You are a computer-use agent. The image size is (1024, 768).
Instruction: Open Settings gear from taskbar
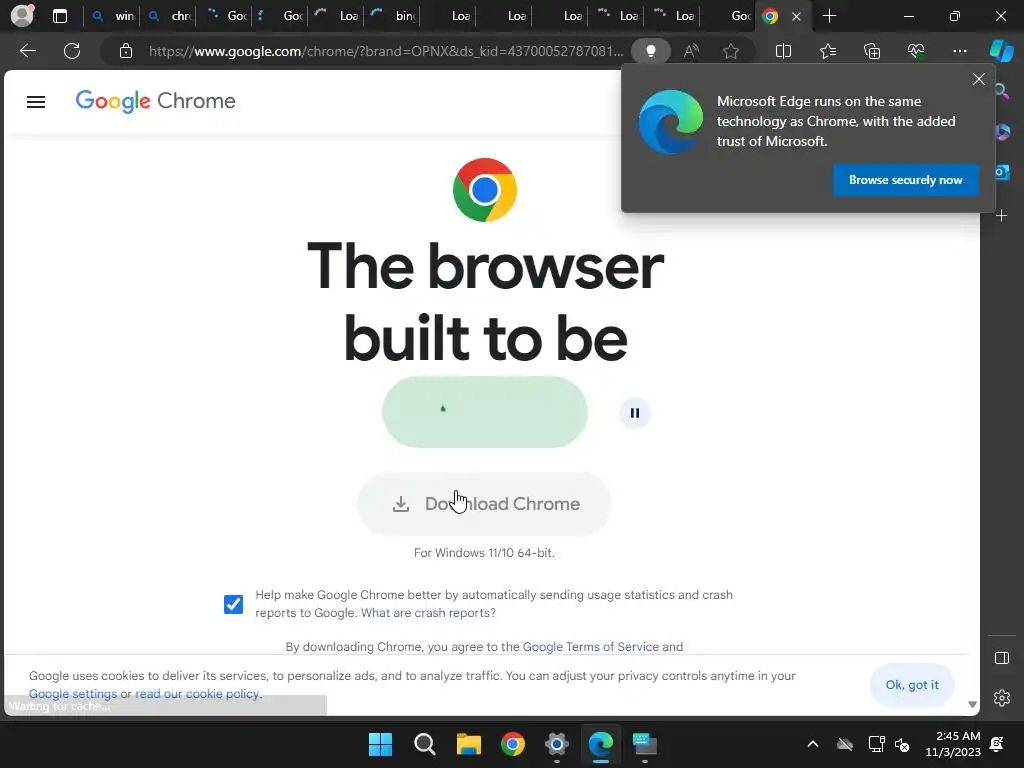click(556, 744)
